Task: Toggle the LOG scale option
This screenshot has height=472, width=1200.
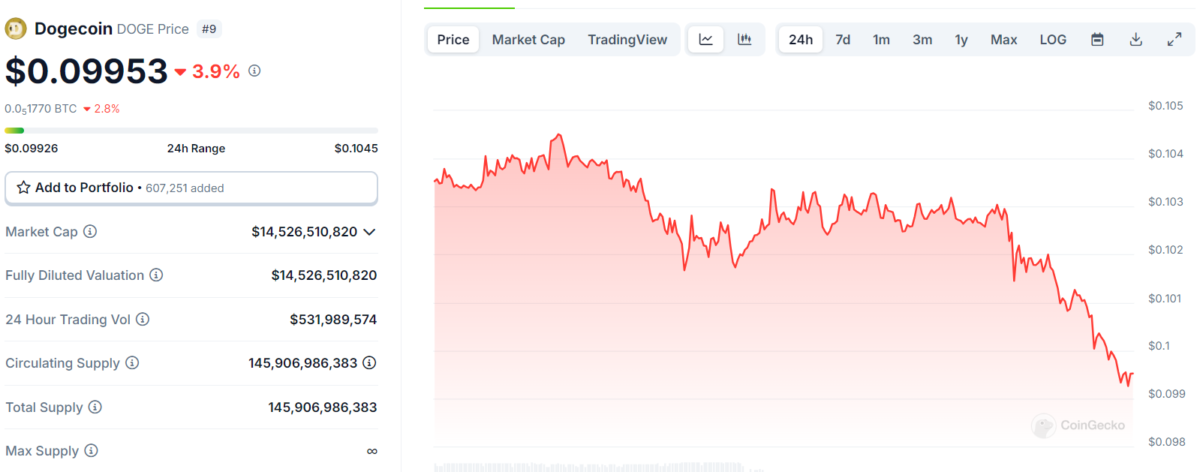Action: pyautogui.click(x=1053, y=40)
